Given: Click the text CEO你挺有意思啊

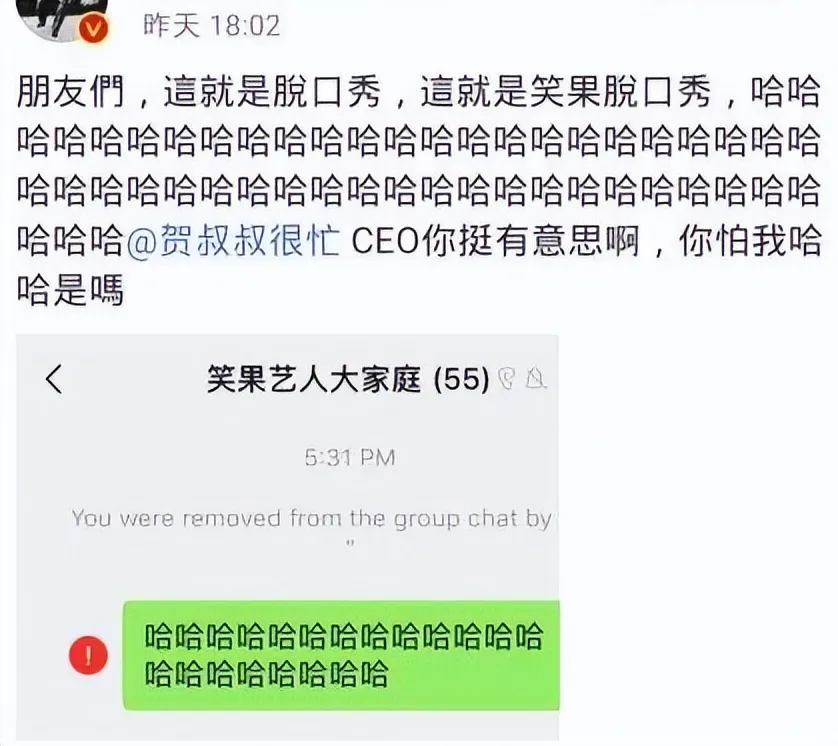Looking at the screenshot, I should 495,241.
